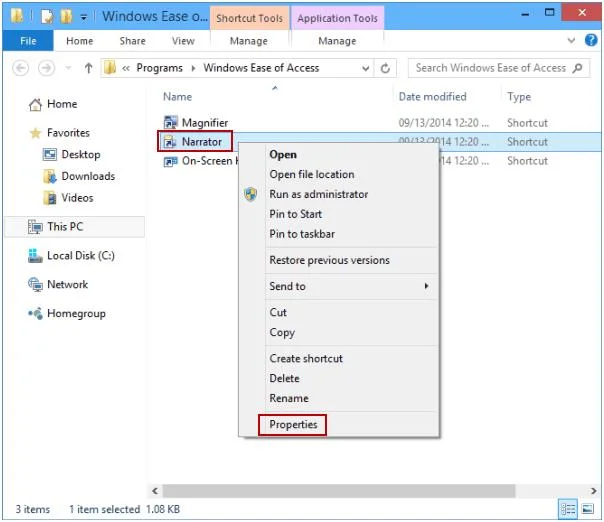Screen dimensions: 604x522
Task: Click the Narrator shortcut icon
Action: tap(170, 142)
